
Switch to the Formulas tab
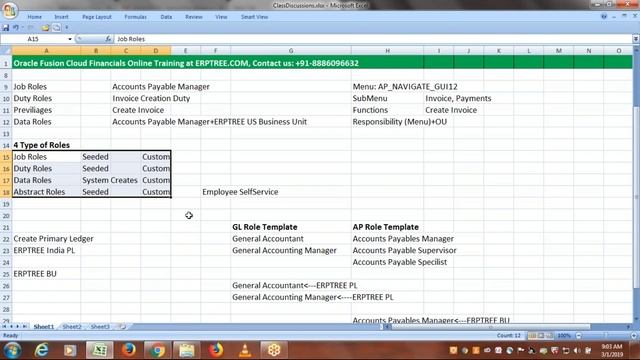pyautogui.click(x=136, y=17)
